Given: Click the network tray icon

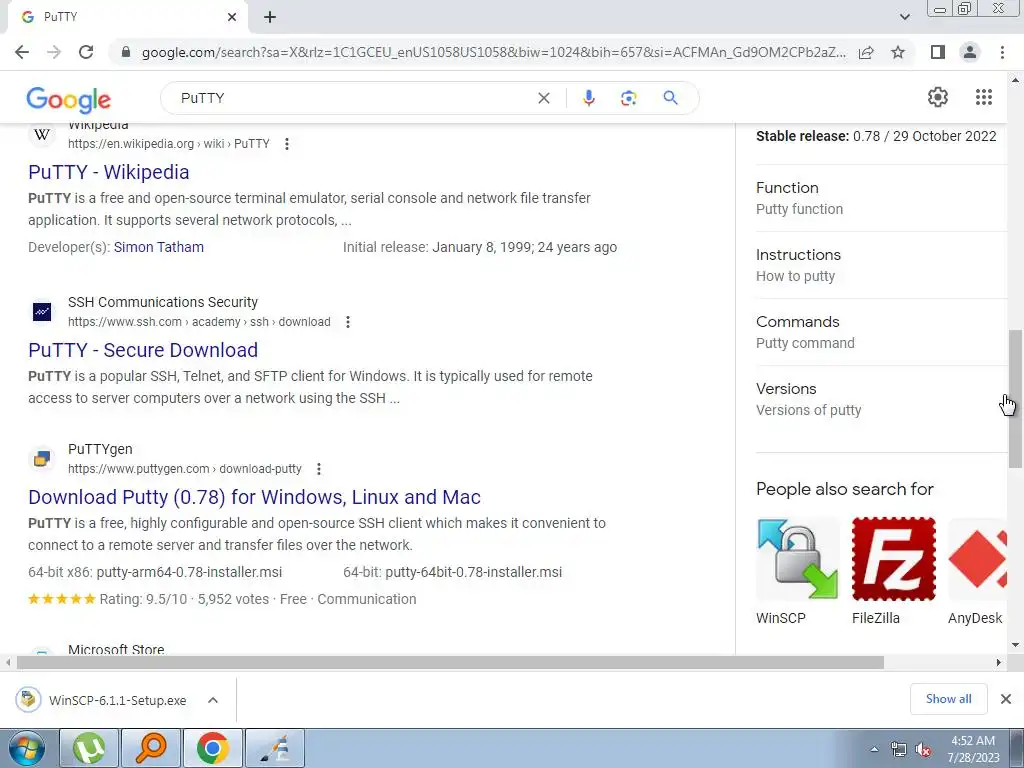Looking at the screenshot, I should click(899, 750).
